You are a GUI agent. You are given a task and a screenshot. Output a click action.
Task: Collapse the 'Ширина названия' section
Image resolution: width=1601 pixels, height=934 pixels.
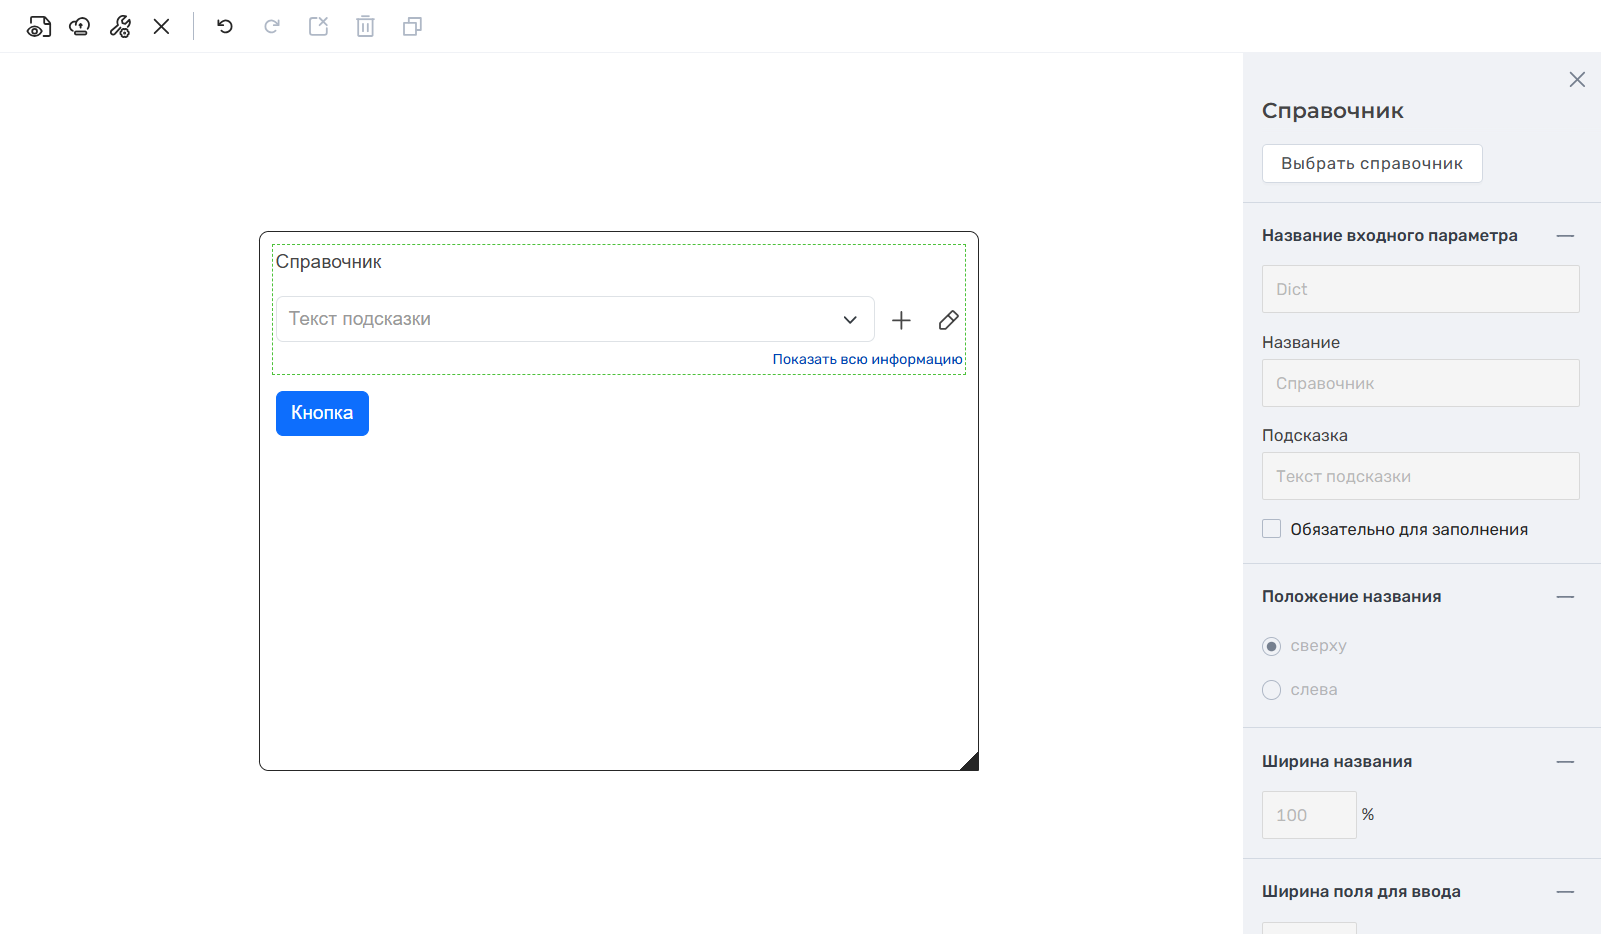[x=1565, y=762]
